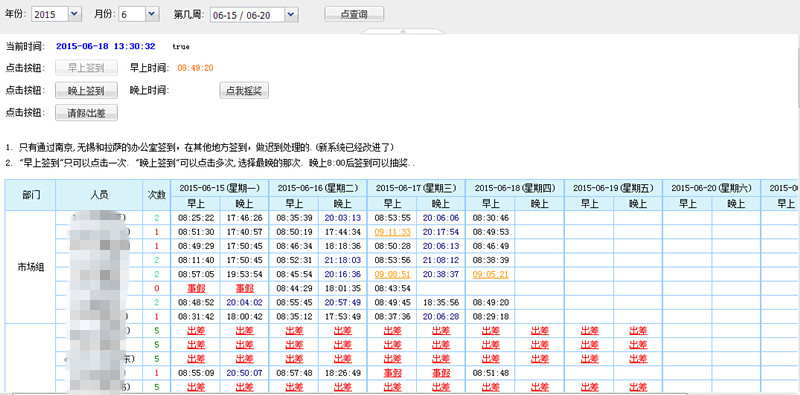800x395 pixels.
Task: Open the 第几周 week dropdown 06-15 / 06-20
Action: 254,15
